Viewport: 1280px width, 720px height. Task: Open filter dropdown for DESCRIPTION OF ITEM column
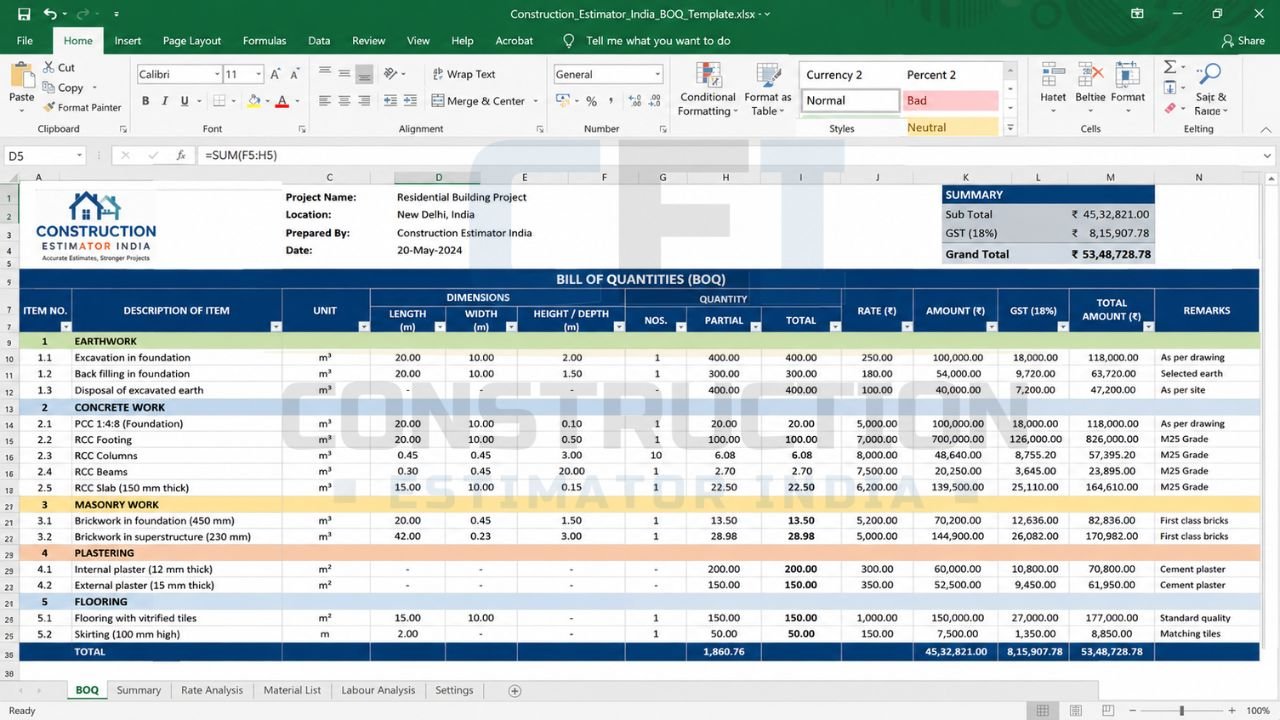point(275,327)
